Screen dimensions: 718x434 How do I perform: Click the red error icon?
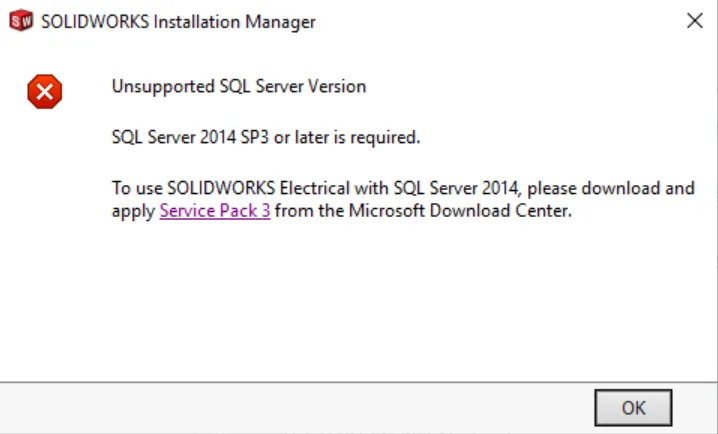(44, 92)
